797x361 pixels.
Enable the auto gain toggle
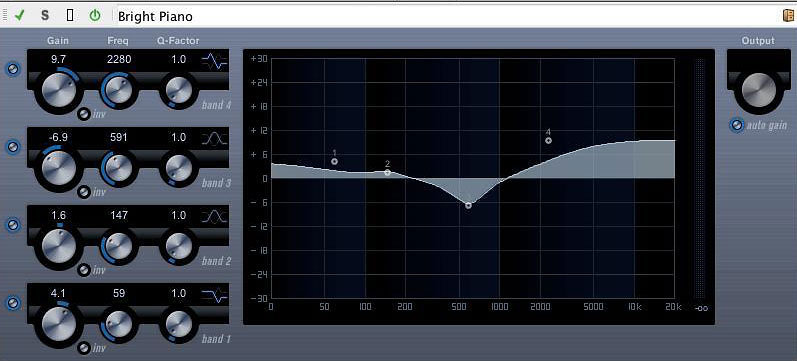(737, 125)
